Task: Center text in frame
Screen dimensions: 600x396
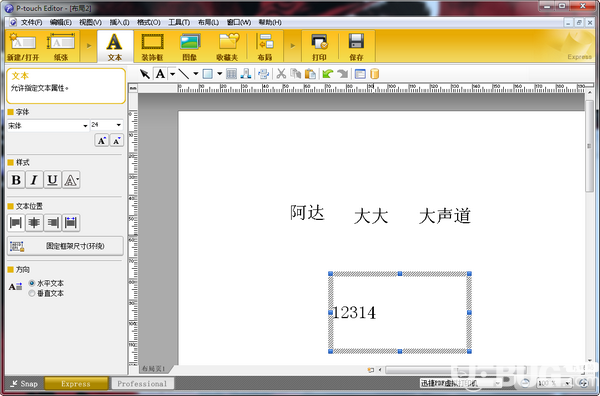Action: coord(34,223)
